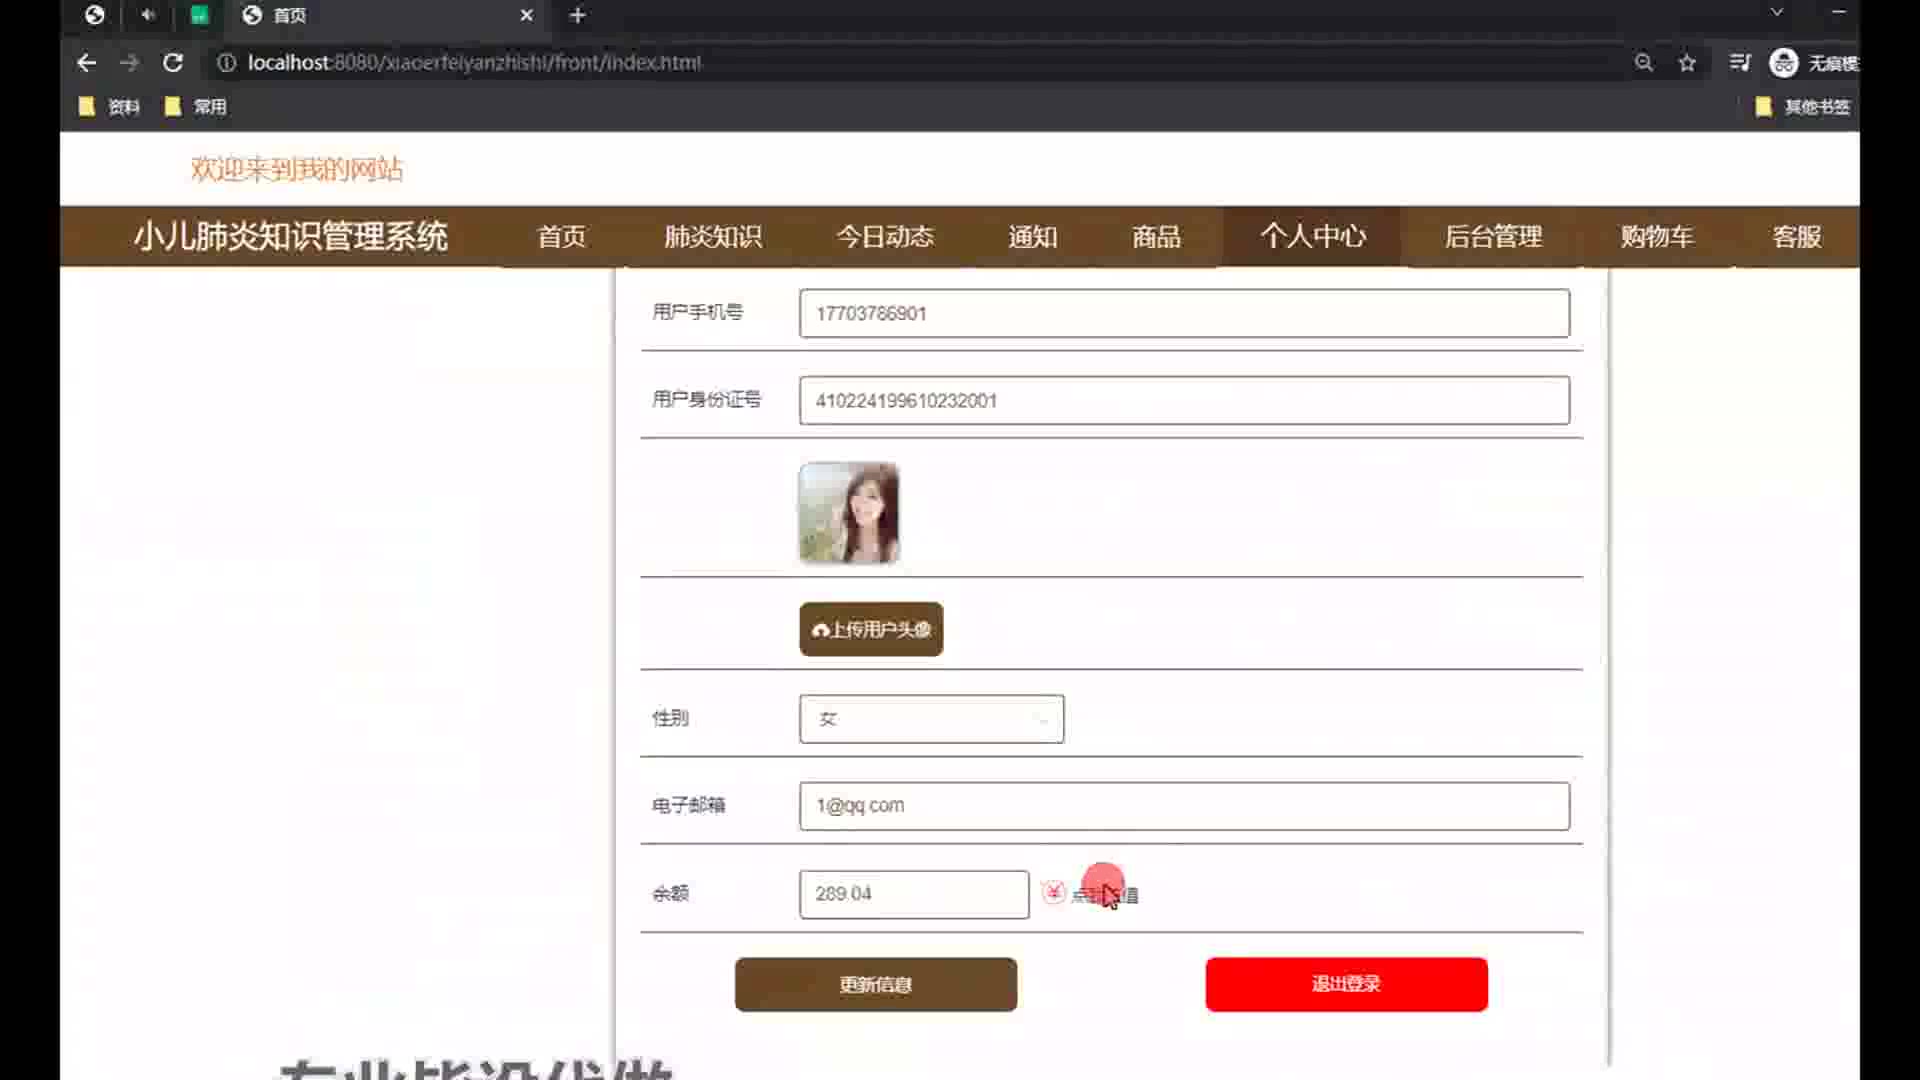Open the media control playlist icon
This screenshot has height=1080, width=1920.
1739,63
